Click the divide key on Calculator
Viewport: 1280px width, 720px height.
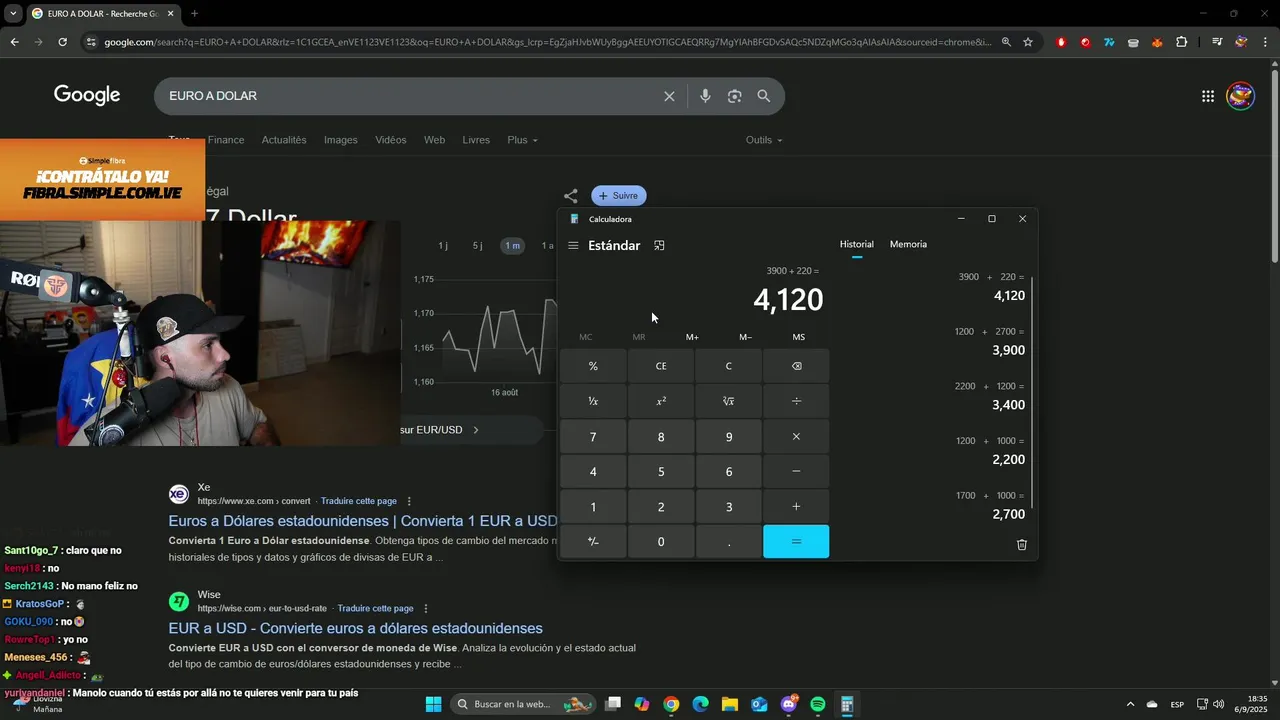click(796, 401)
